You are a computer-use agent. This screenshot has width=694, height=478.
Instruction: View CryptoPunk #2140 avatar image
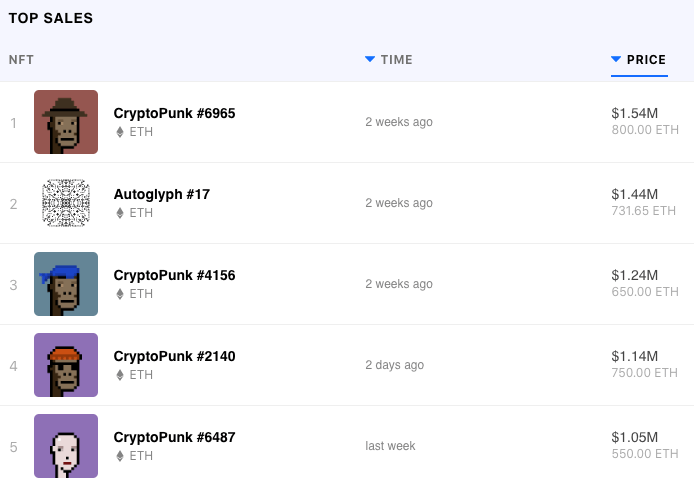66,365
